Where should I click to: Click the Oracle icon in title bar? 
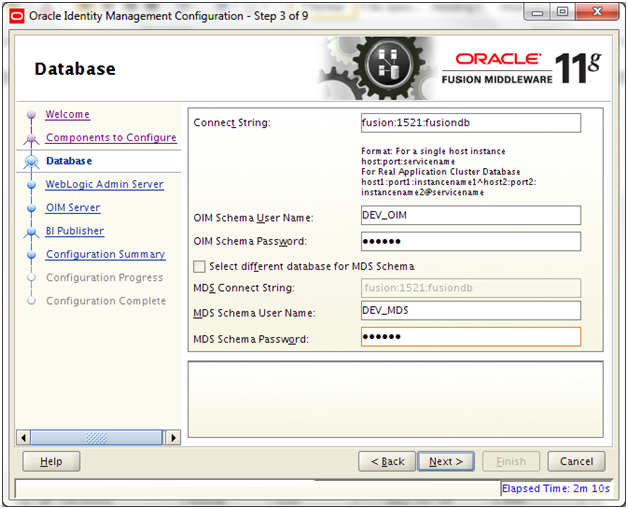tap(17, 16)
